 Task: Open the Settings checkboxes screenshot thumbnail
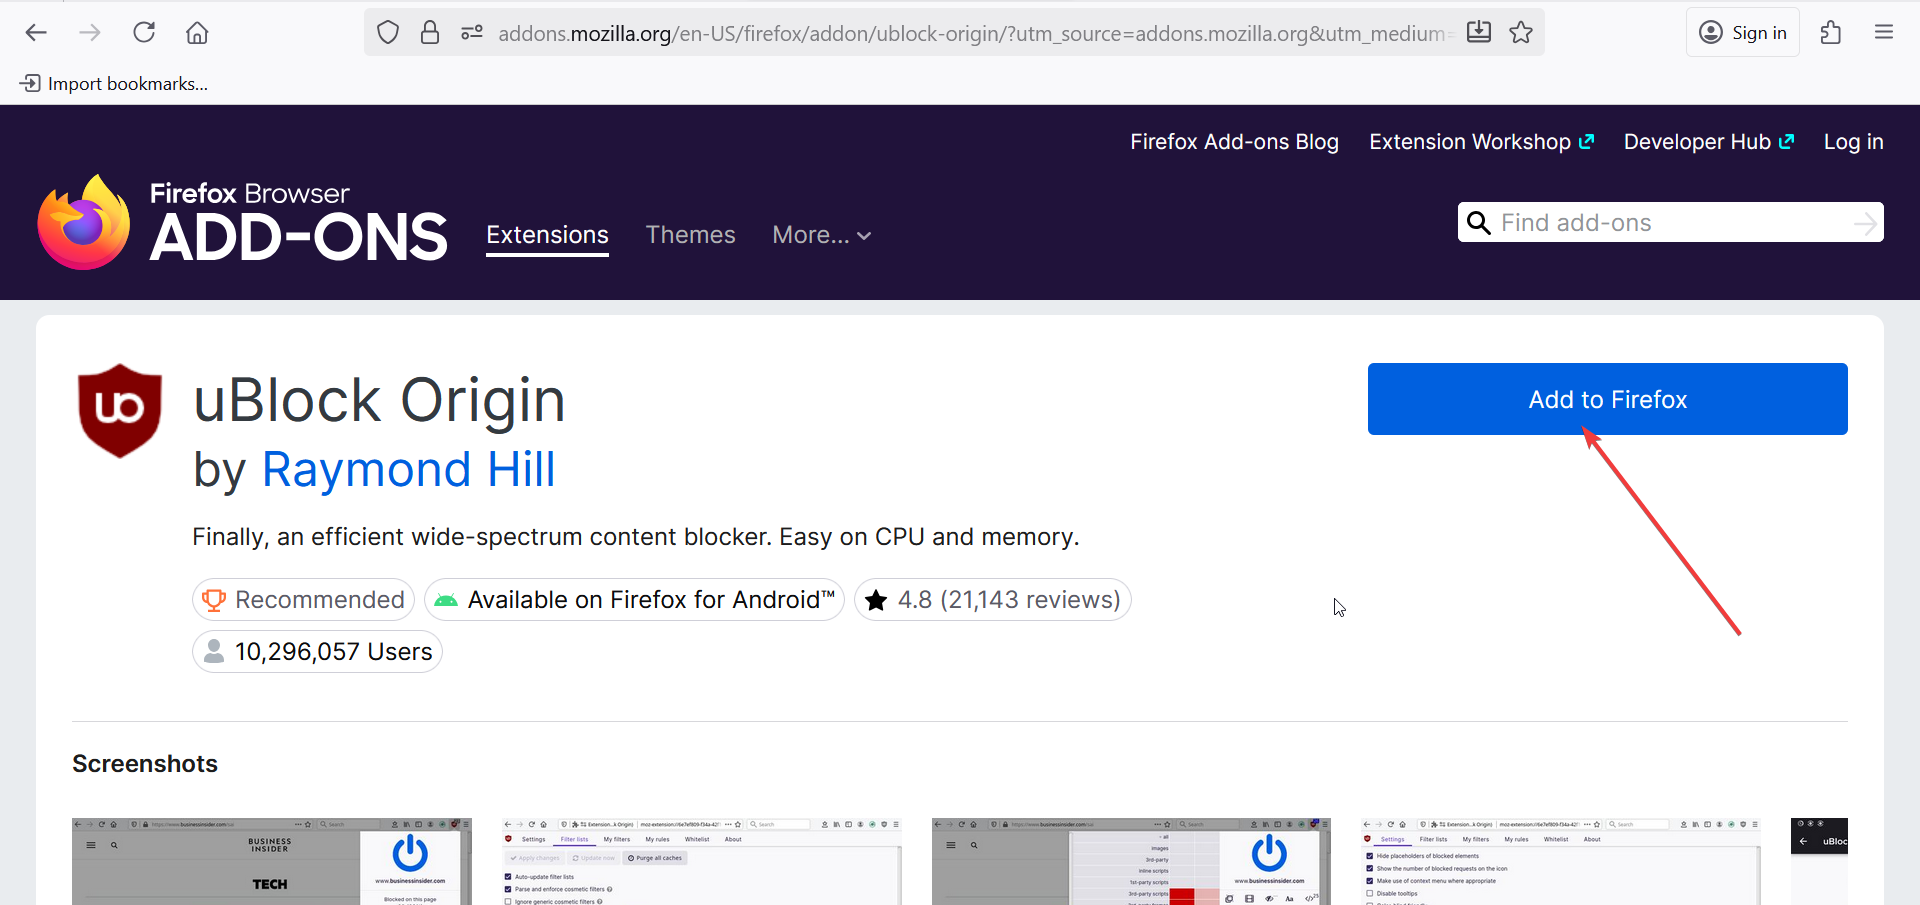1562,862
